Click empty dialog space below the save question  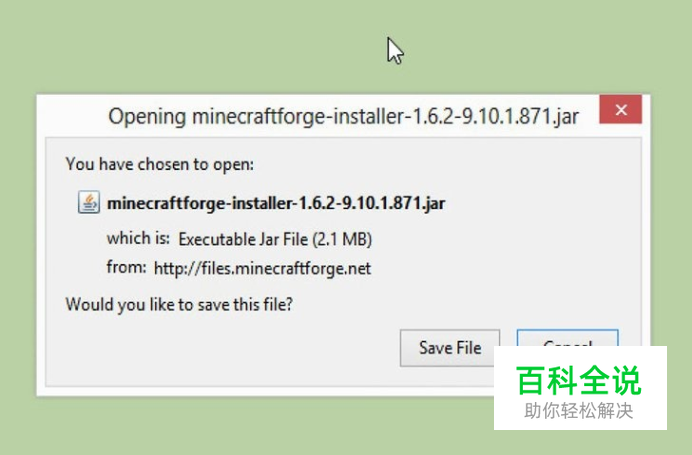221,353
